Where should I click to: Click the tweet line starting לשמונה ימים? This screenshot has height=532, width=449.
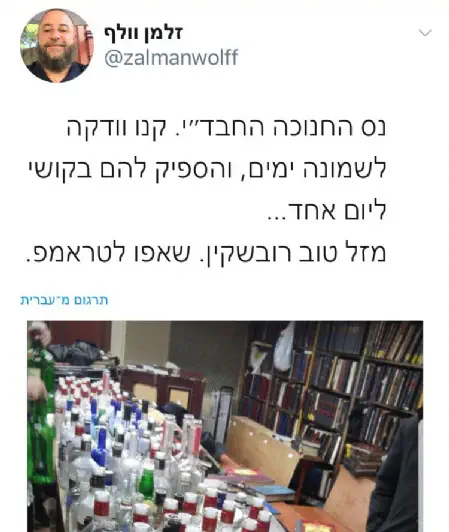tap(207, 169)
